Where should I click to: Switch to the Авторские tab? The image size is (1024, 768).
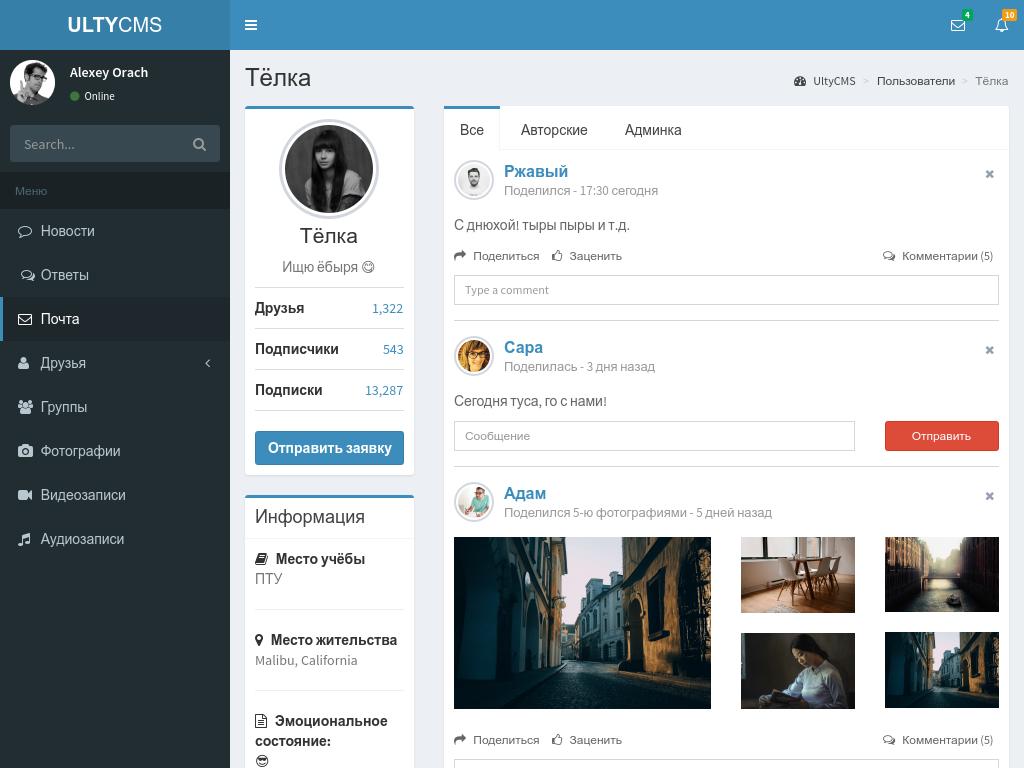pyautogui.click(x=554, y=130)
